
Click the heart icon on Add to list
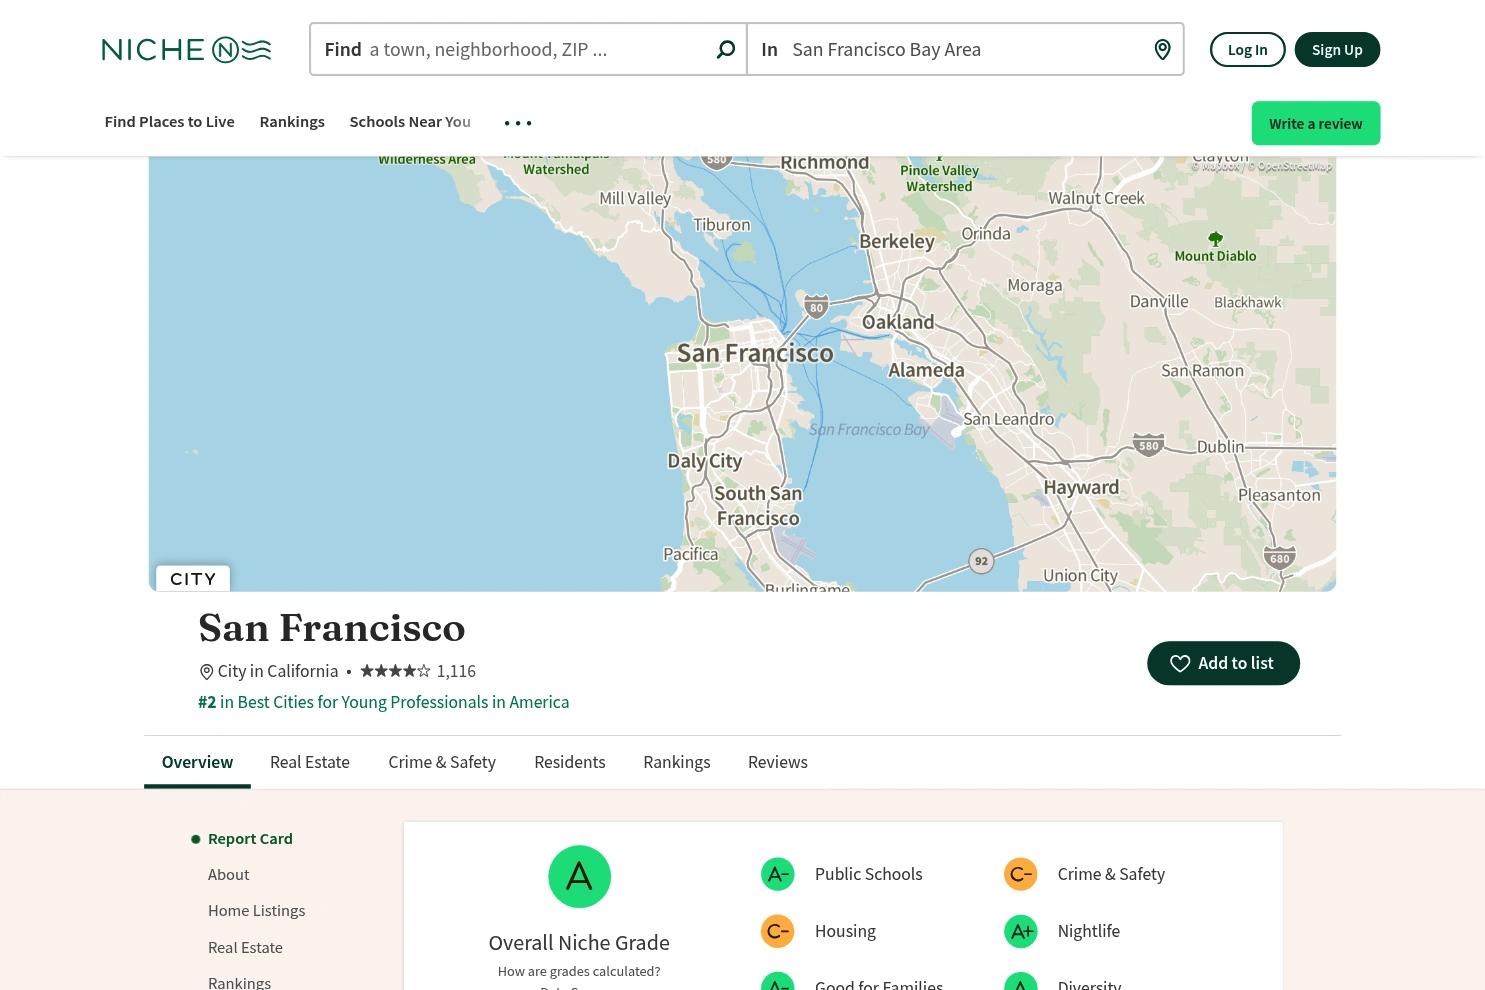point(1180,663)
